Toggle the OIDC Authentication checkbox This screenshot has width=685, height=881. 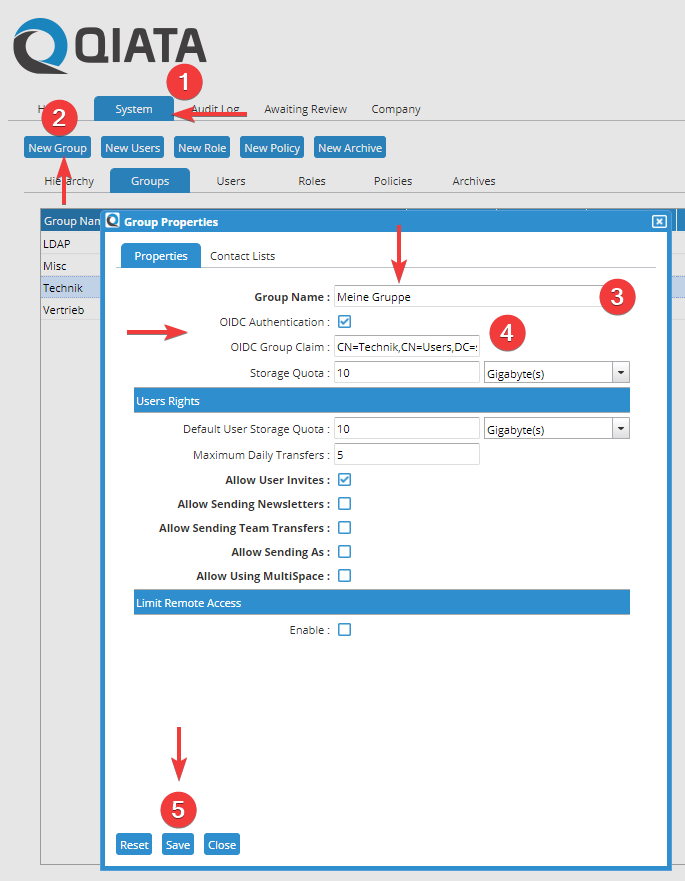[345, 322]
